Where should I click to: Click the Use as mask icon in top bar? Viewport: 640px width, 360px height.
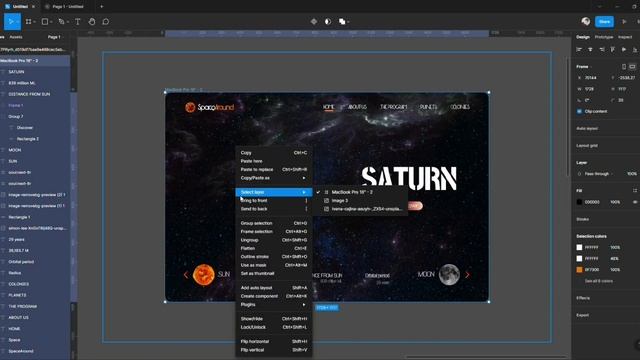(x=328, y=22)
